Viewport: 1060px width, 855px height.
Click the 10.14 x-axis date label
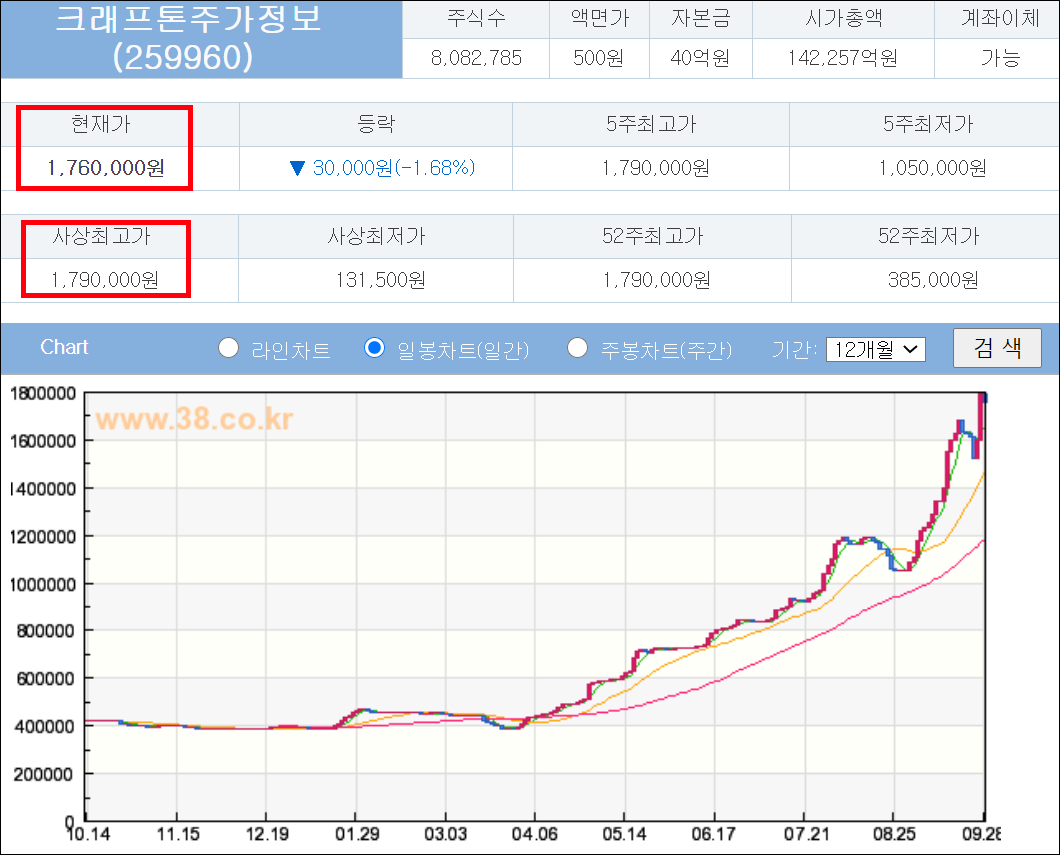tap(89, 834)
